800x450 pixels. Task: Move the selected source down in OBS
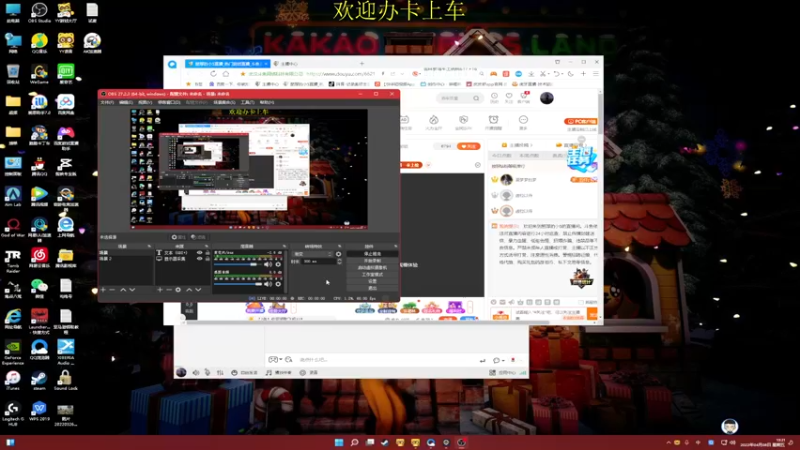198,290
